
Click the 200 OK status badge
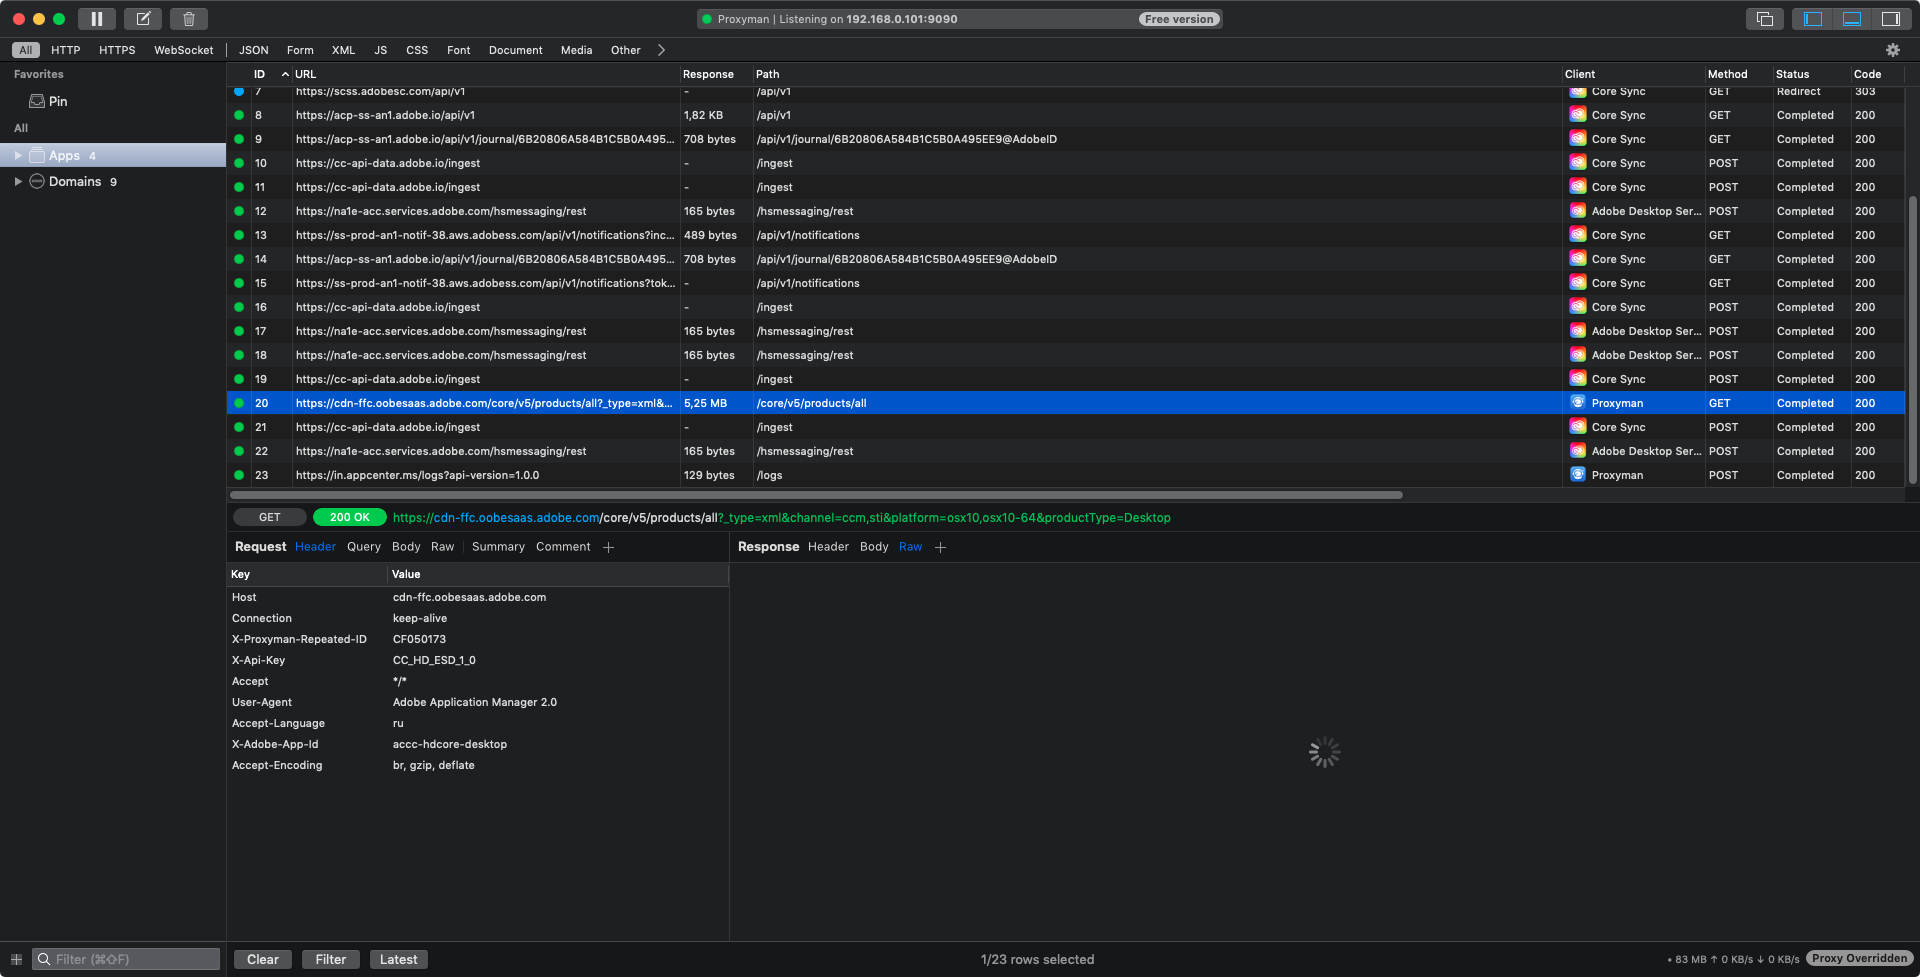click(350, 517)
